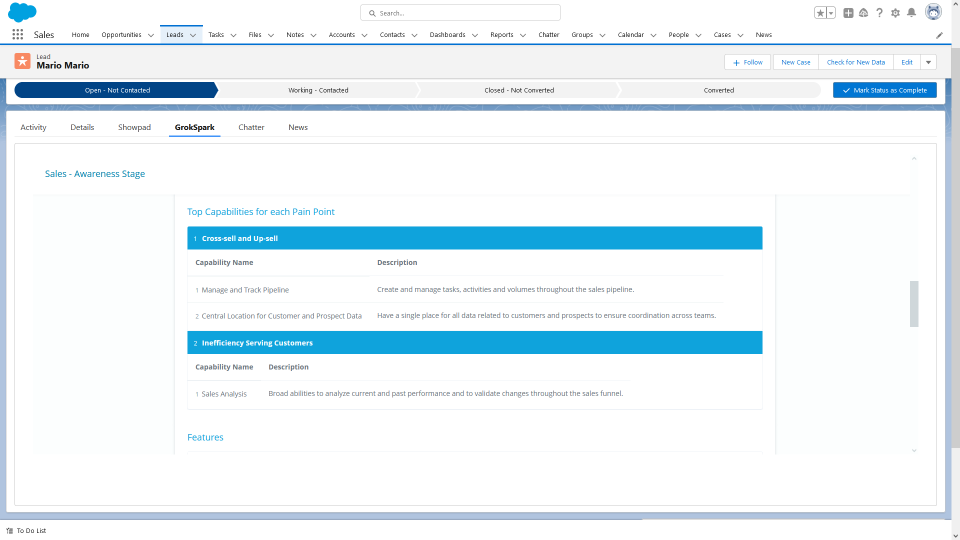
Task: Expand the Leads chevron menu
Action: [x=193, y=36]
